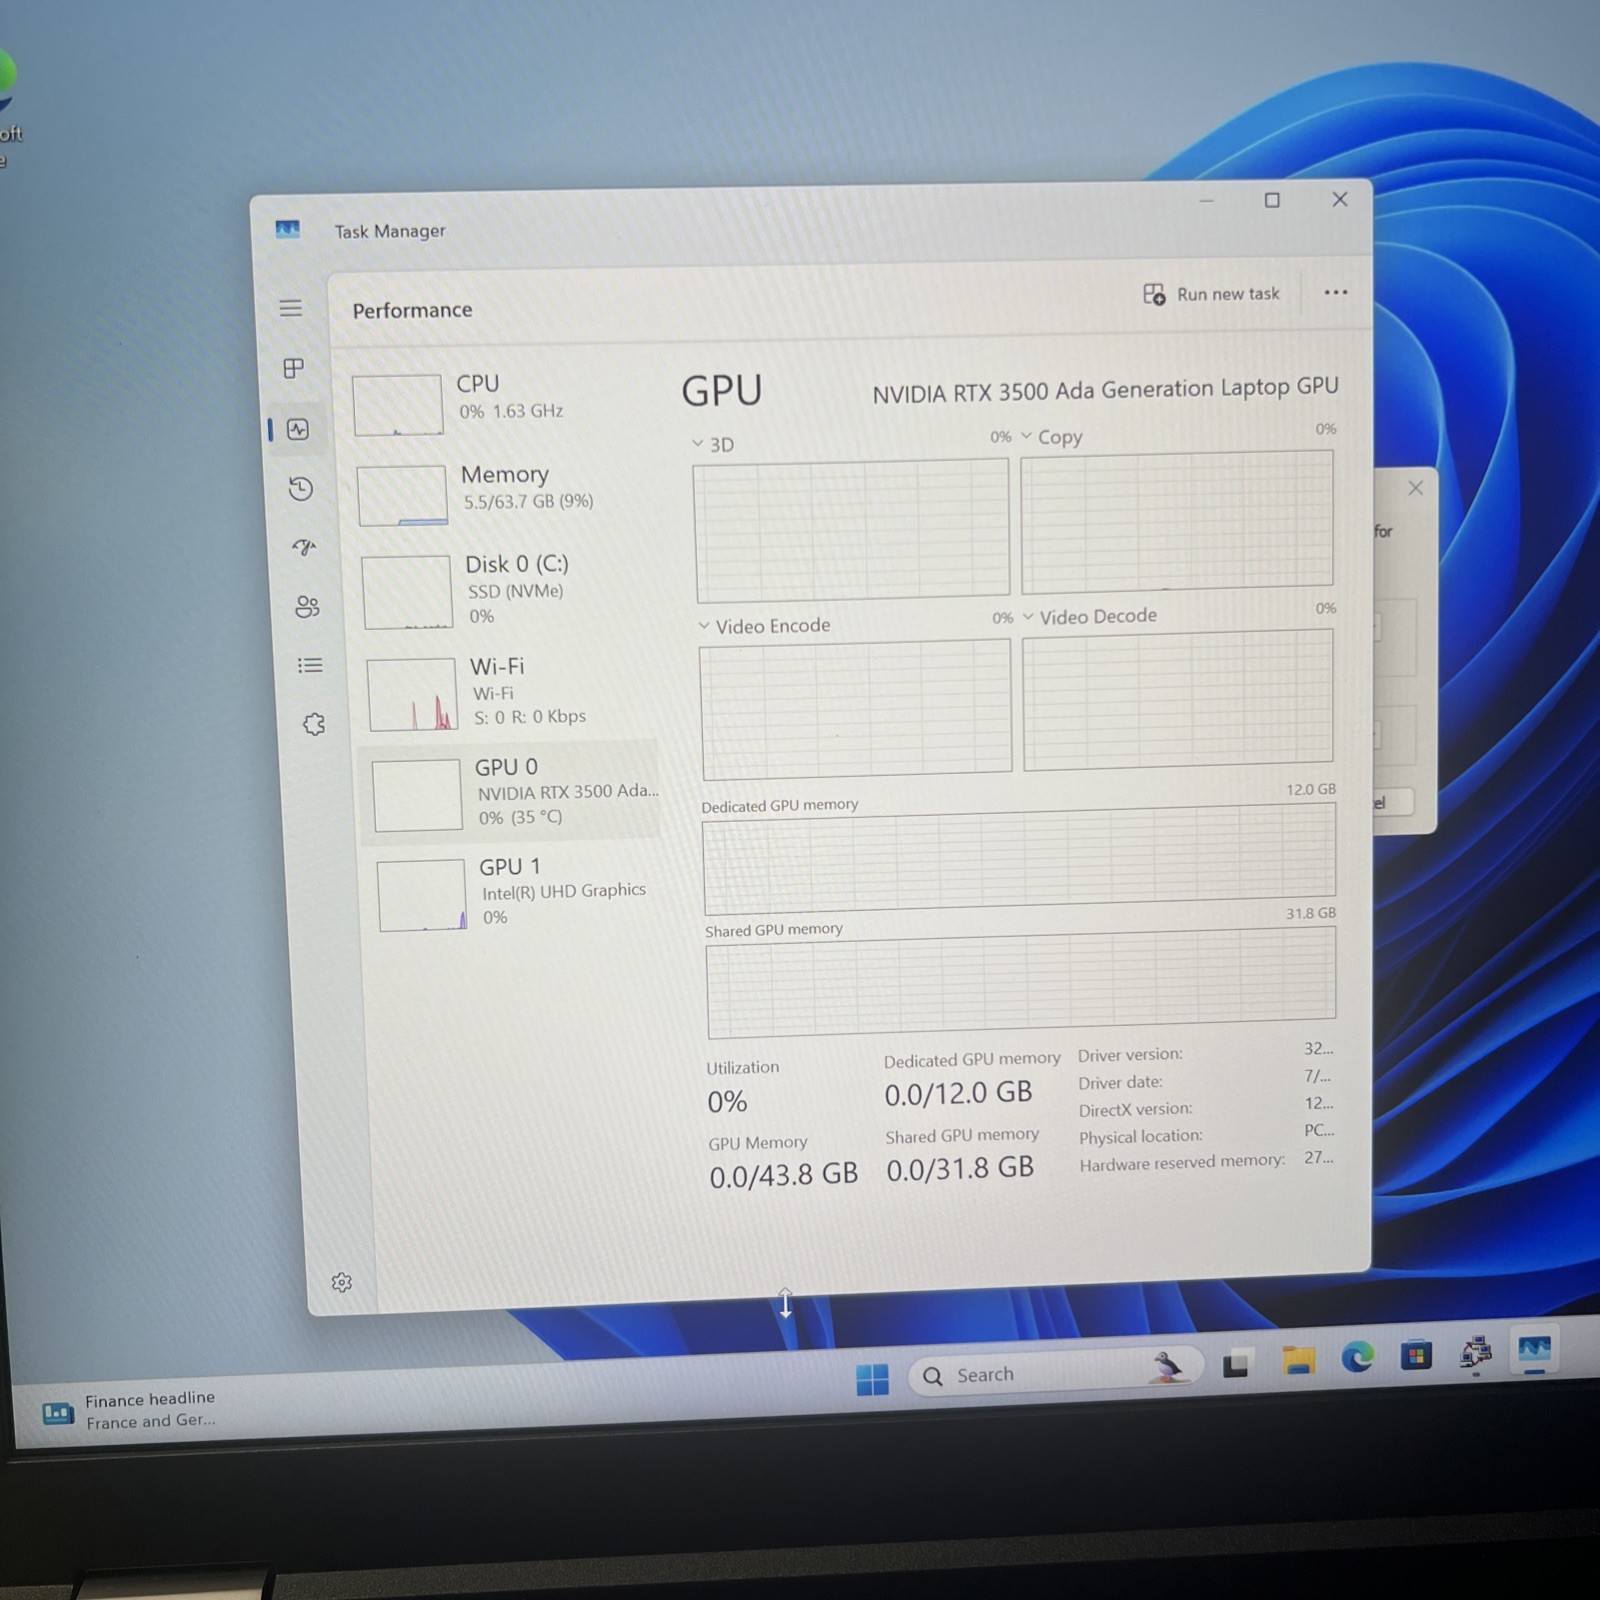1600x1600 pixels.
Task: Open Microsoft Edge from the taskbar
Action: point(1357,1358)
